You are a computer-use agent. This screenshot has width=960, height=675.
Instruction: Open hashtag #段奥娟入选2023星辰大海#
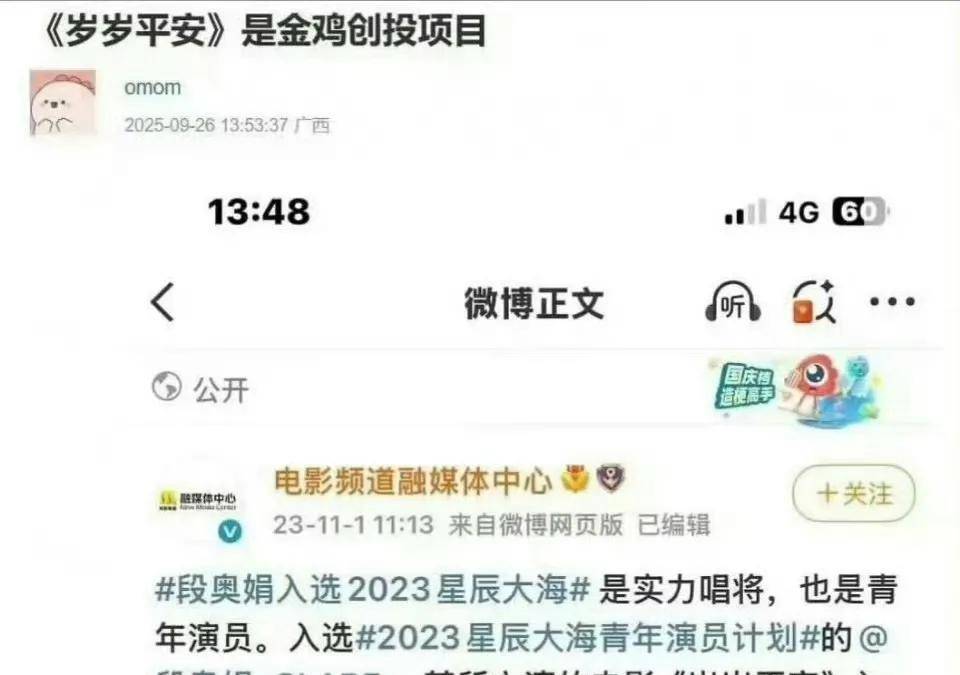point(372,589)
